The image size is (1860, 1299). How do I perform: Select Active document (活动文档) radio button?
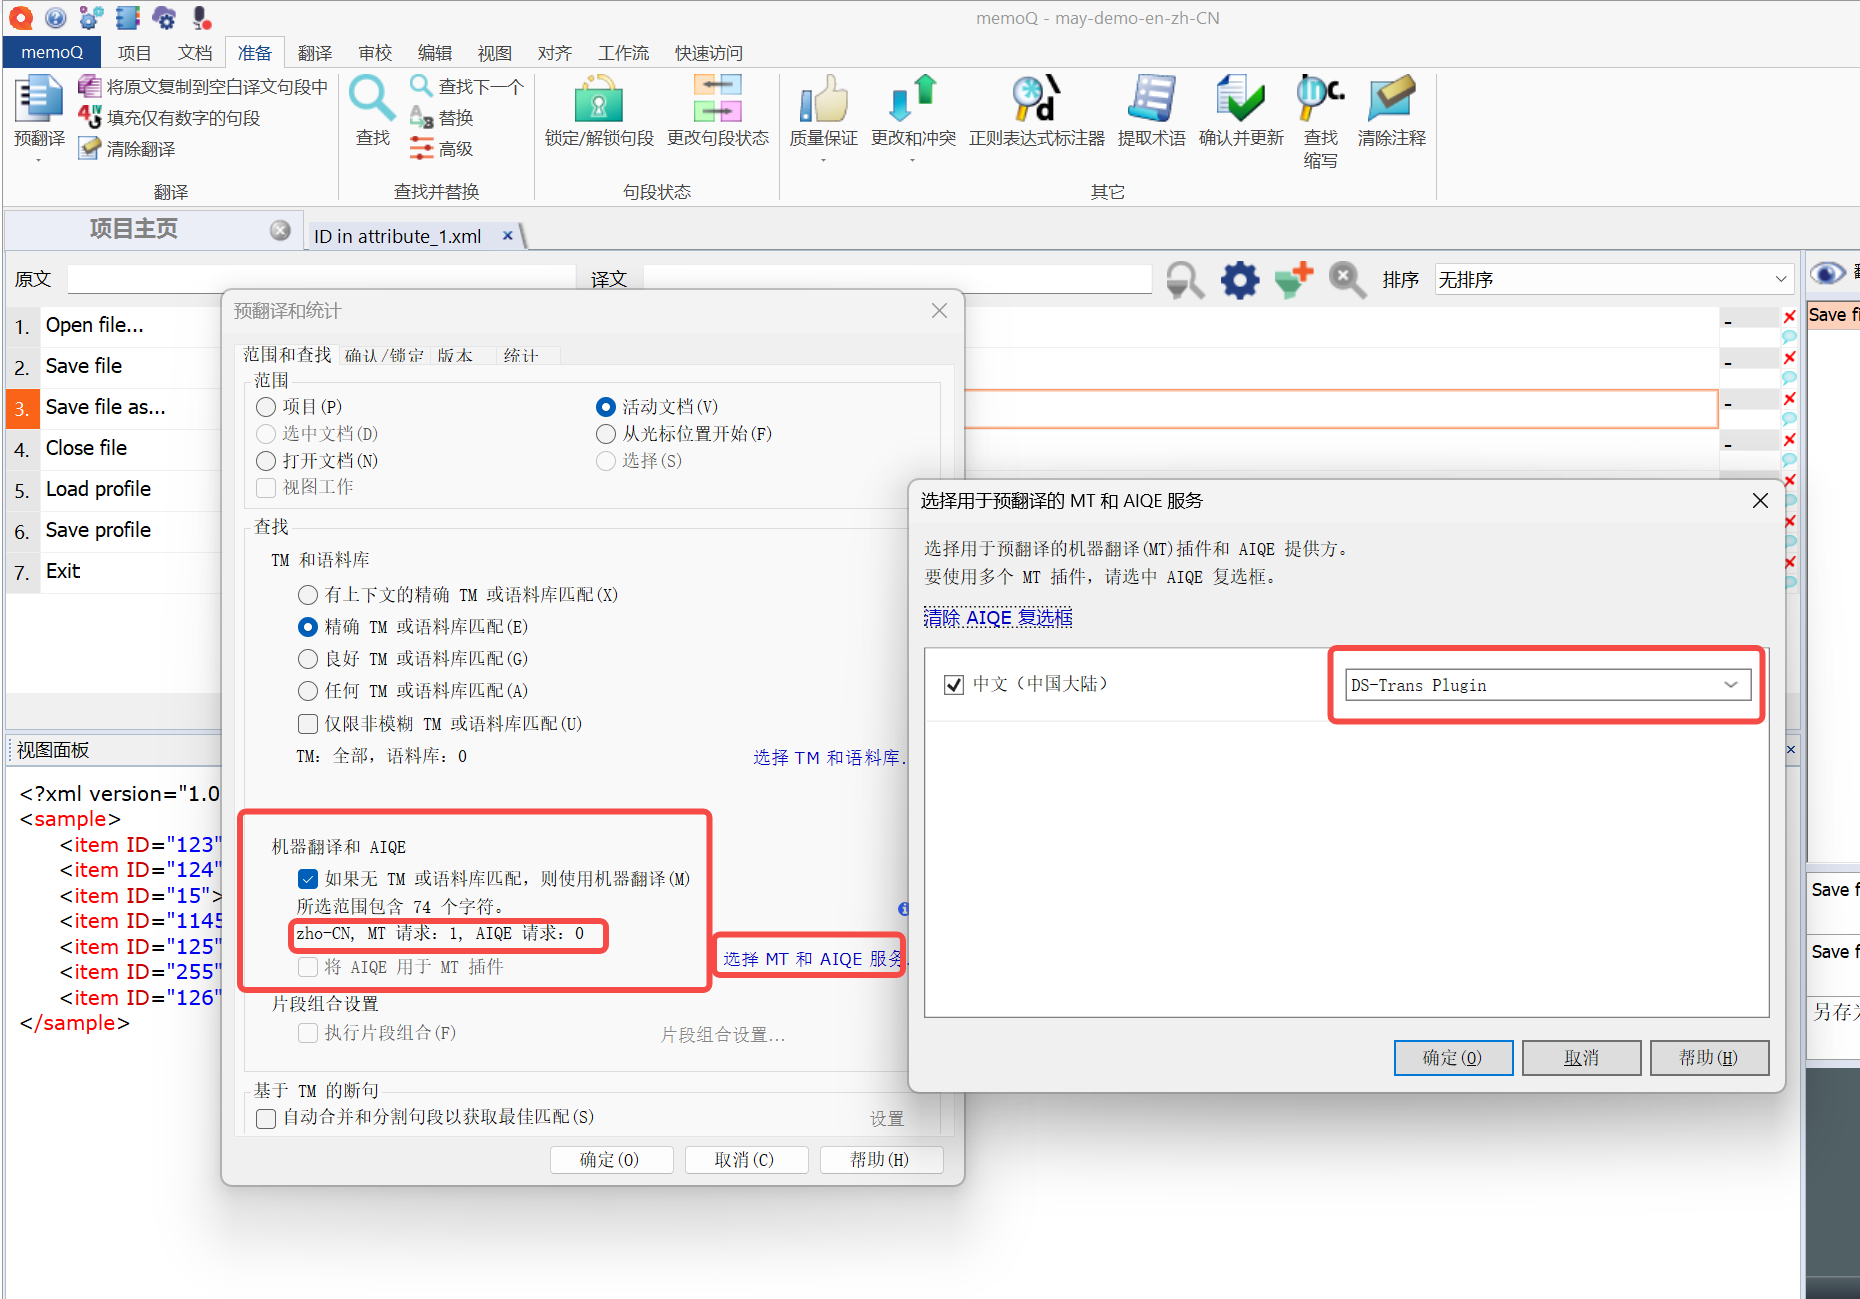(605, 407)
